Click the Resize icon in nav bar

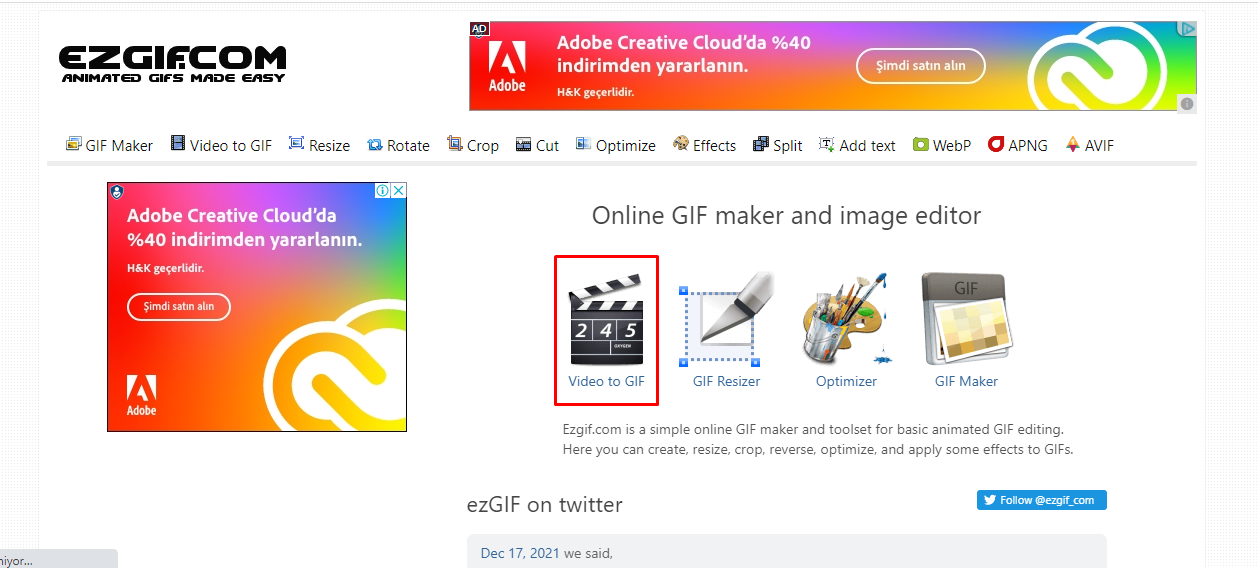tap(296, 144)
